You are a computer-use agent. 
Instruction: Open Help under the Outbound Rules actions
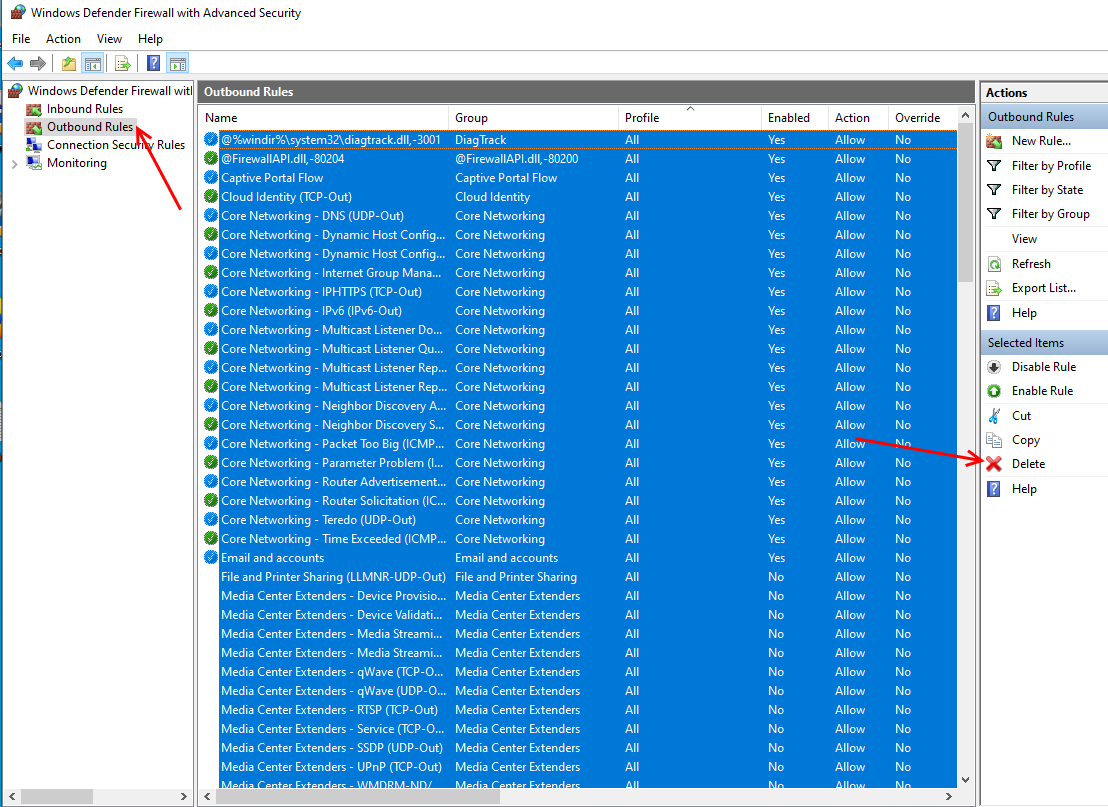pos(1024,312)
